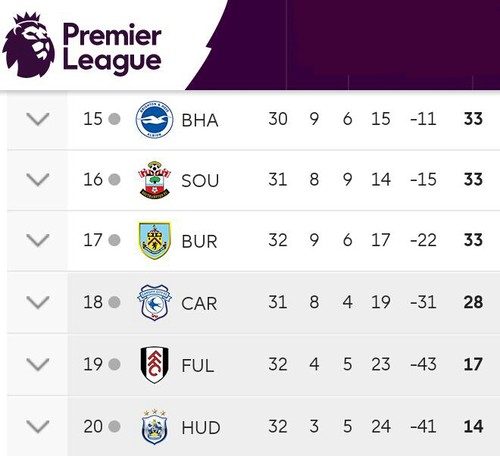Viewport: 500px width, 456px height.
Task: Click Fulham's 17 points value
Action: [473, 364]
